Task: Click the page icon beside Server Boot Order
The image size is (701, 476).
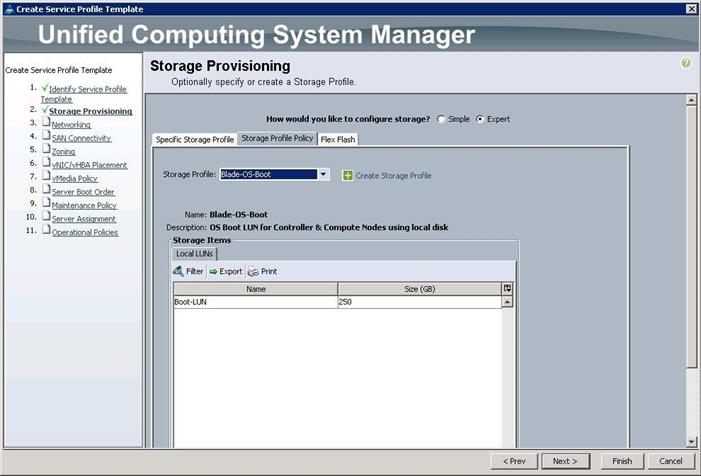Action: pyautogui.click(x=46, y=189)
